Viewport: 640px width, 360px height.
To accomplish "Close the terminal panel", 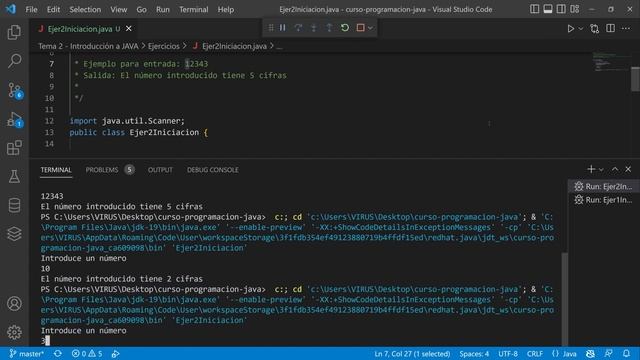I will tap(628, 169).
